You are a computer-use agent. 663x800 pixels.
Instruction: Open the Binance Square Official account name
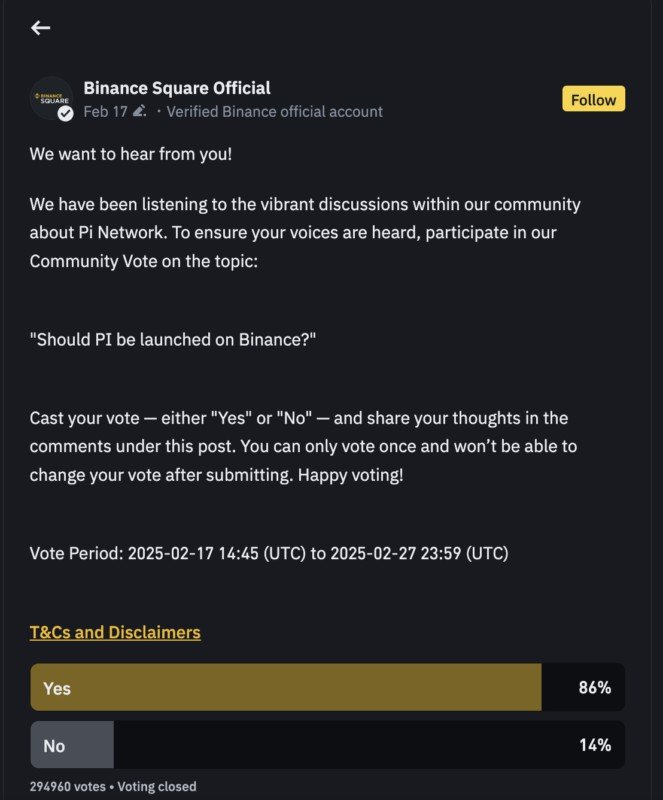coord(177,88)
